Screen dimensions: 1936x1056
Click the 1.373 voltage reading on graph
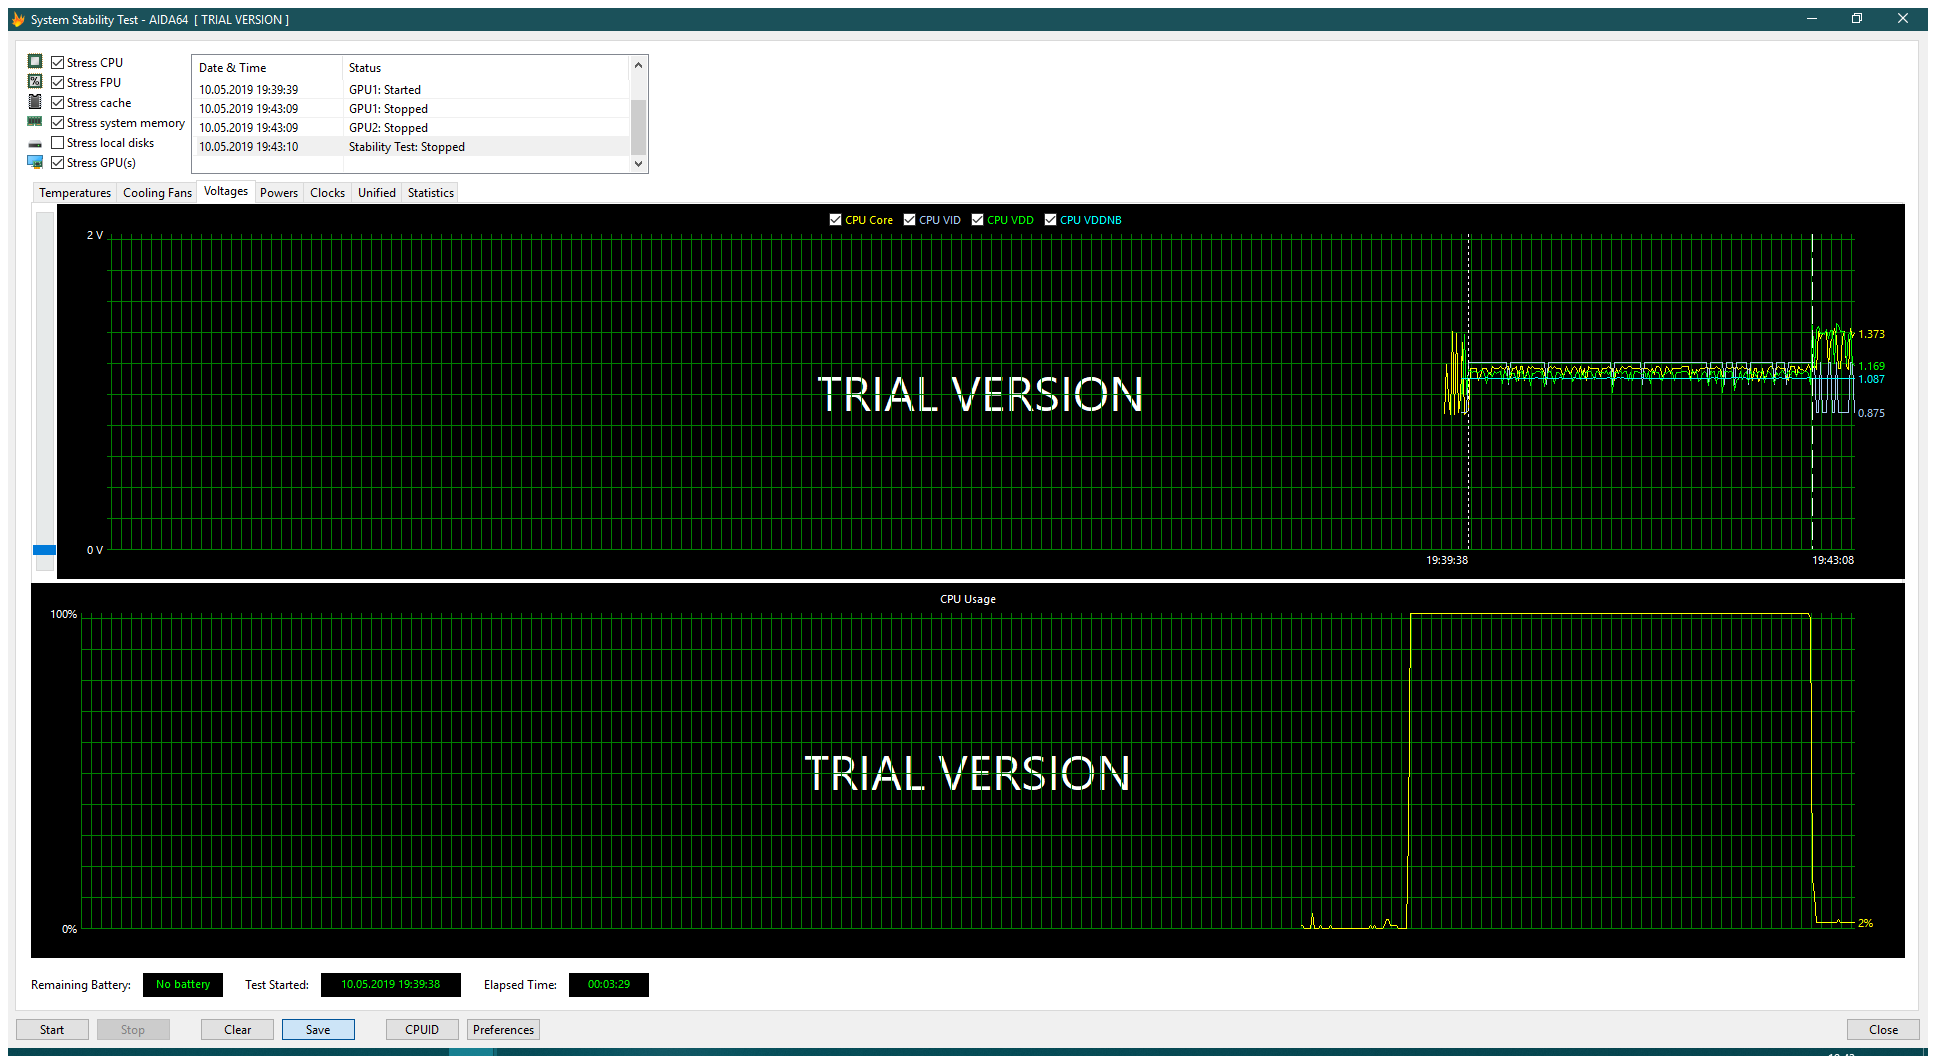click(1872, 334)
